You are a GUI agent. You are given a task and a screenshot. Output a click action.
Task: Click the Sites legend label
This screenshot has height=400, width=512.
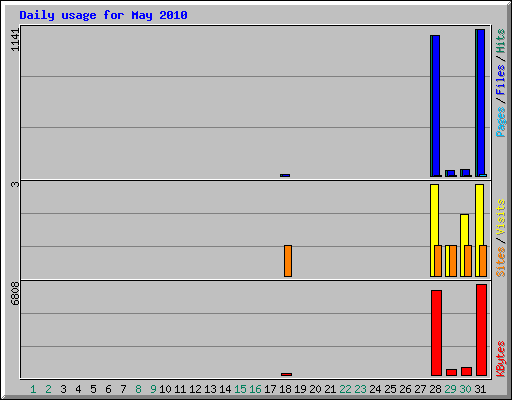tap(500, 262)
